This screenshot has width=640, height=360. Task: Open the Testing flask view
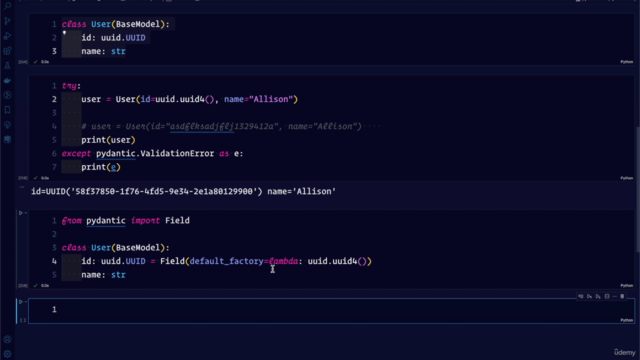click(x=7, y=65)
